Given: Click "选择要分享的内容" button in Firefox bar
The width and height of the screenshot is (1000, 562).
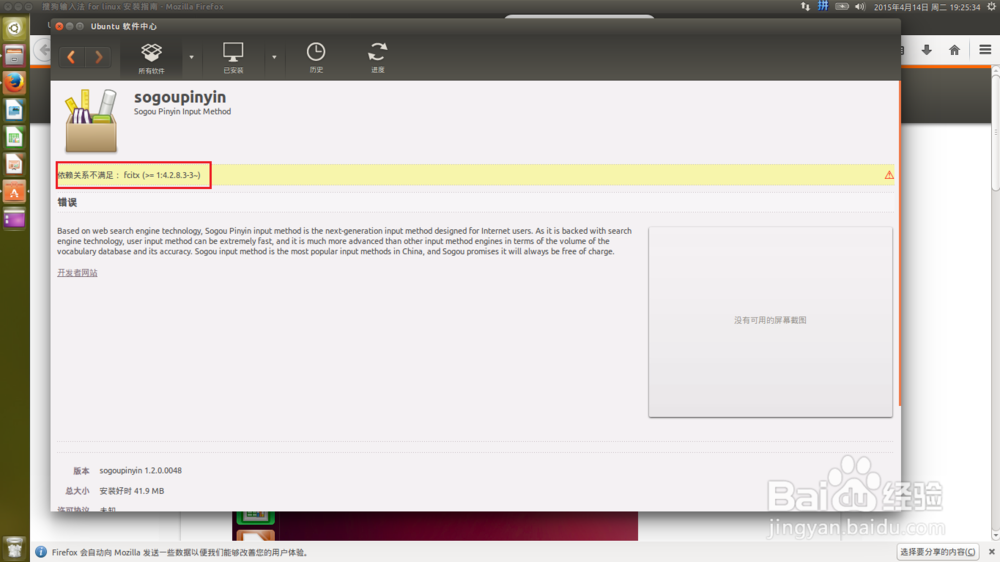Looking at the screenshot, I should (x=938, y=552).
